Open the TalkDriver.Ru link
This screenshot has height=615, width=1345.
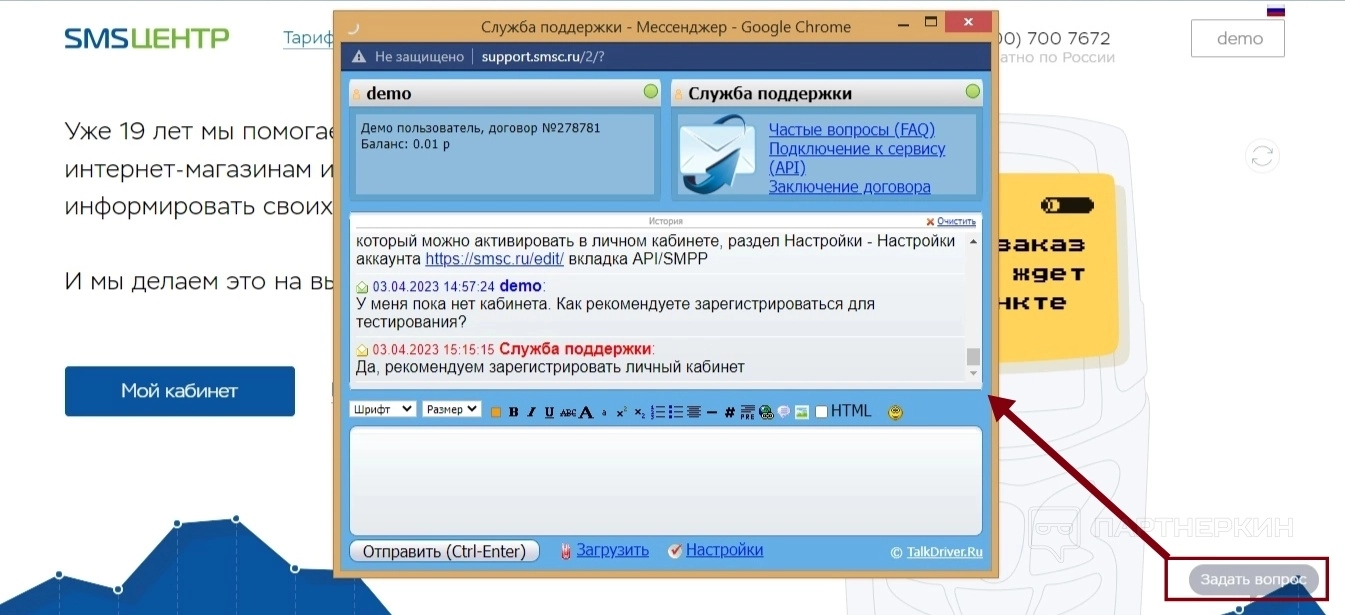pyautogui.click(x=944, y=552)
